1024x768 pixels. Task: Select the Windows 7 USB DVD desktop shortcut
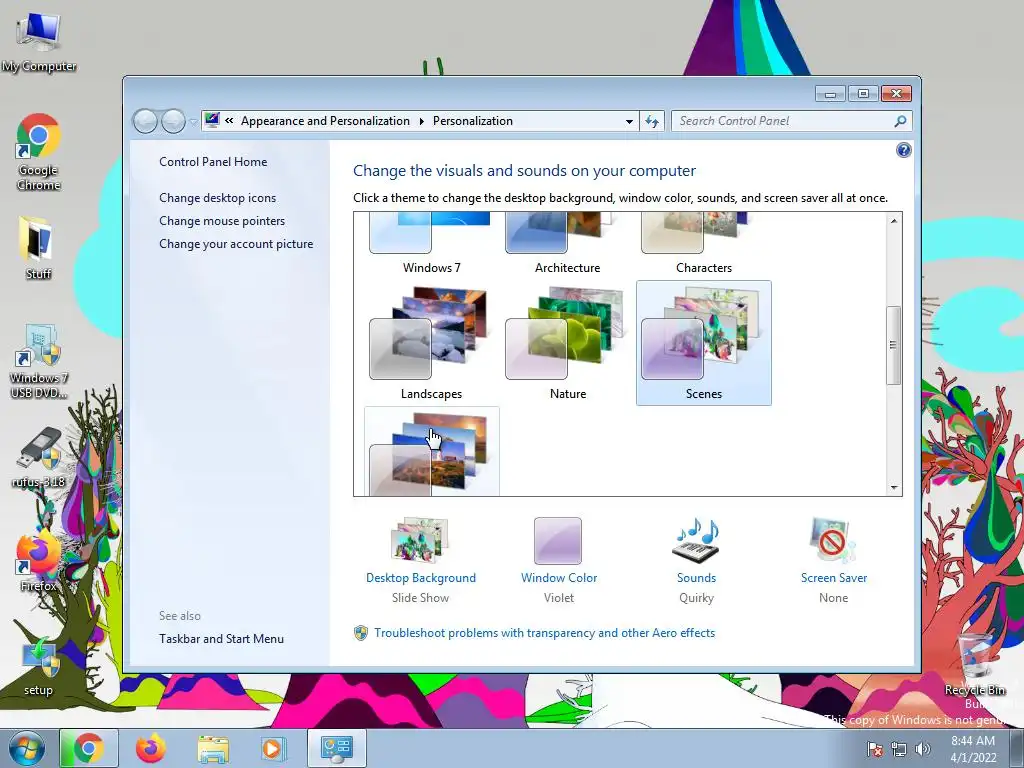click(x=39, y=362)
